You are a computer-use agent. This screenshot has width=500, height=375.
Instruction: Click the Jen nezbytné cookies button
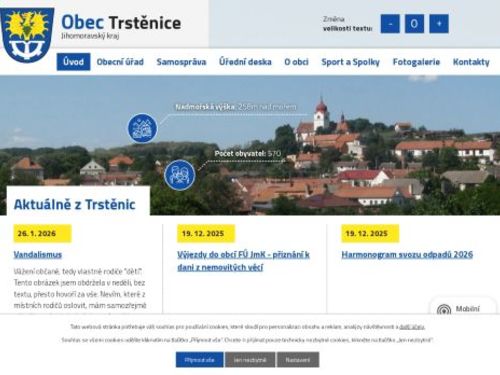pyautogui.click(x=250, y=360)
